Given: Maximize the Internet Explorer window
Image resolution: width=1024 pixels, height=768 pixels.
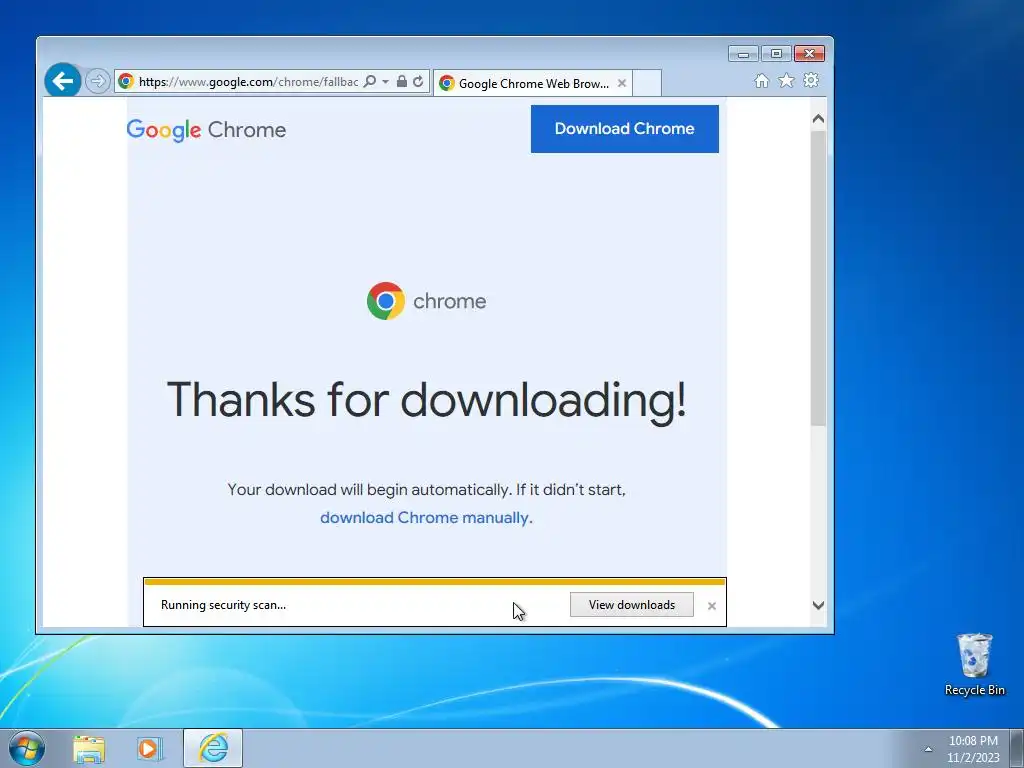Looking at the screenshot, I should pyautogui.click(x=776, y=54).
